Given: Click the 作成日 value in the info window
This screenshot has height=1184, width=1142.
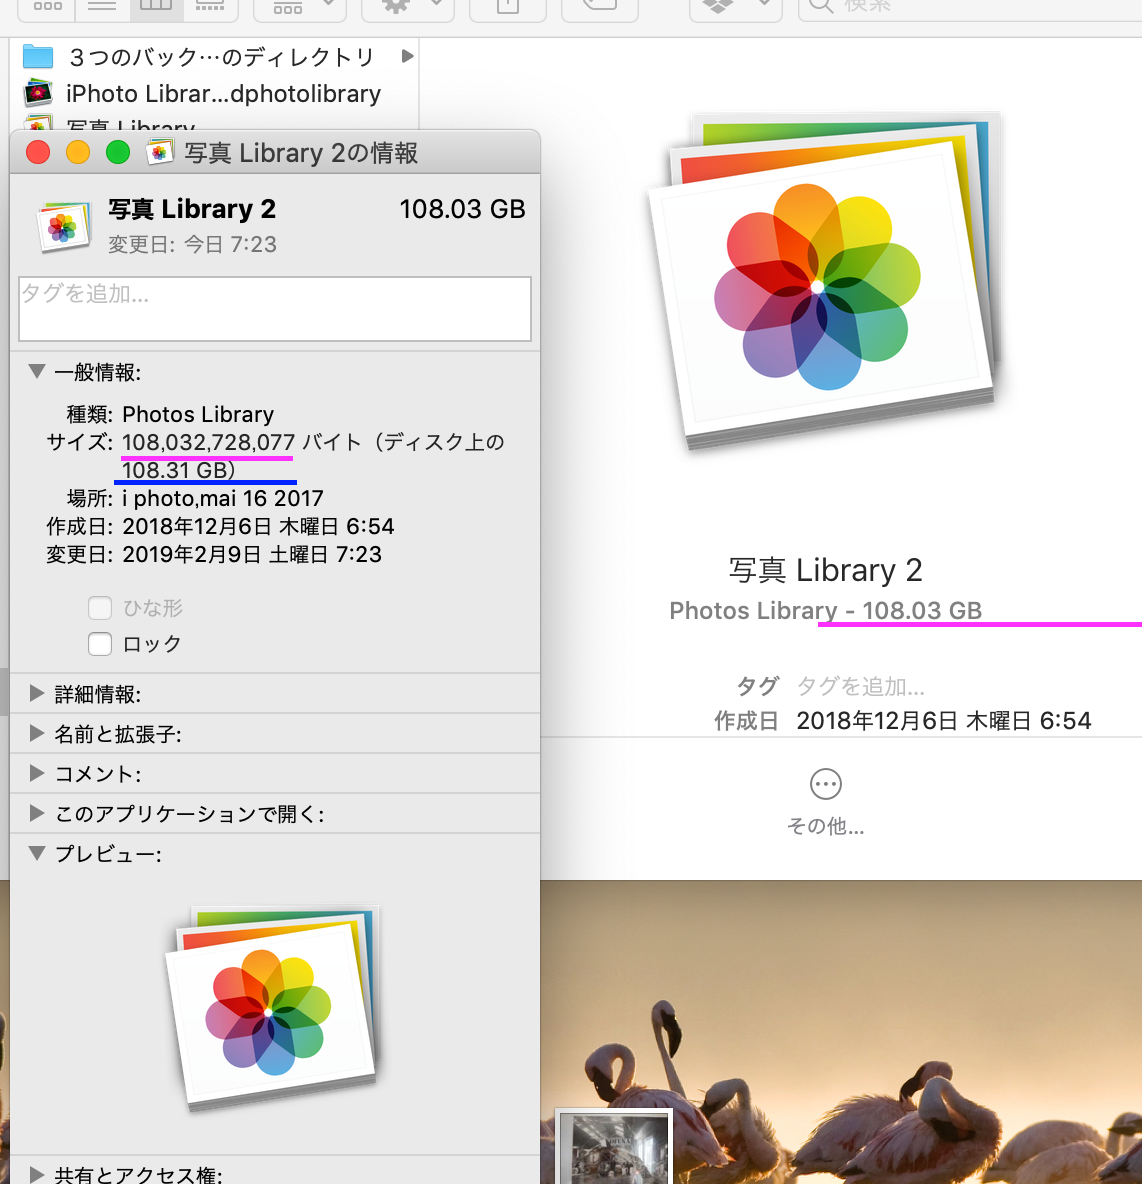Looking at the screenshot, I should 258,526.
